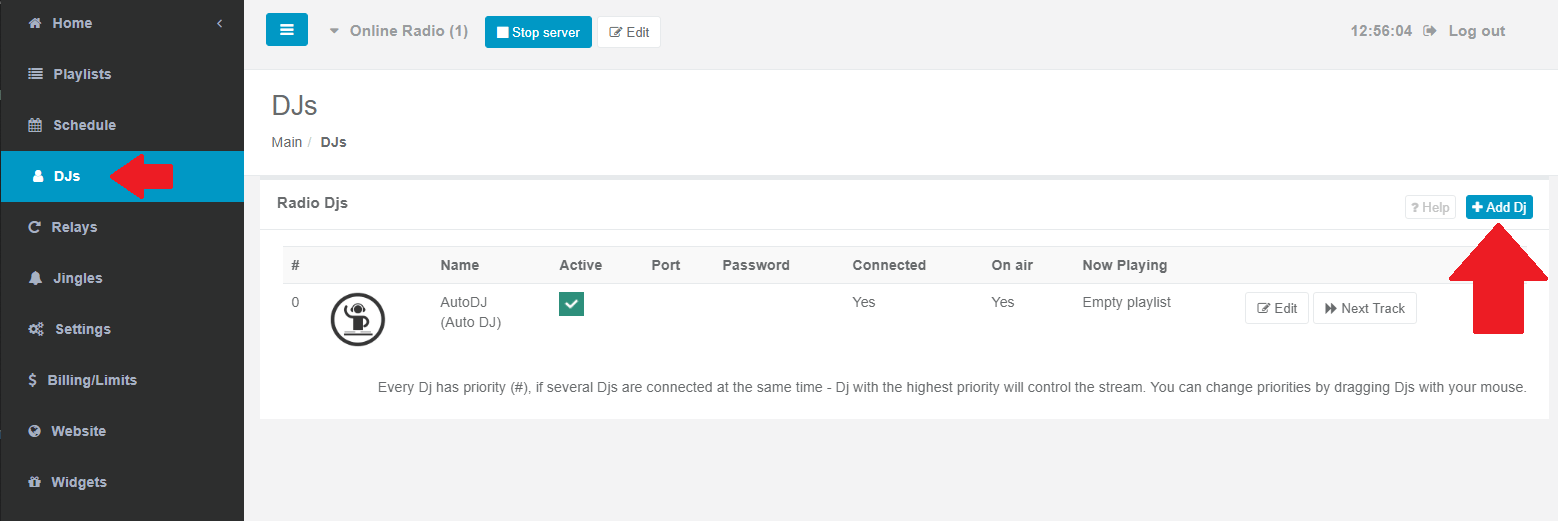The height and width of the screenshot is (521, 1558).
Task: Skip to Next Track for AutoDJ
Action: click(x=1365, y=308)
